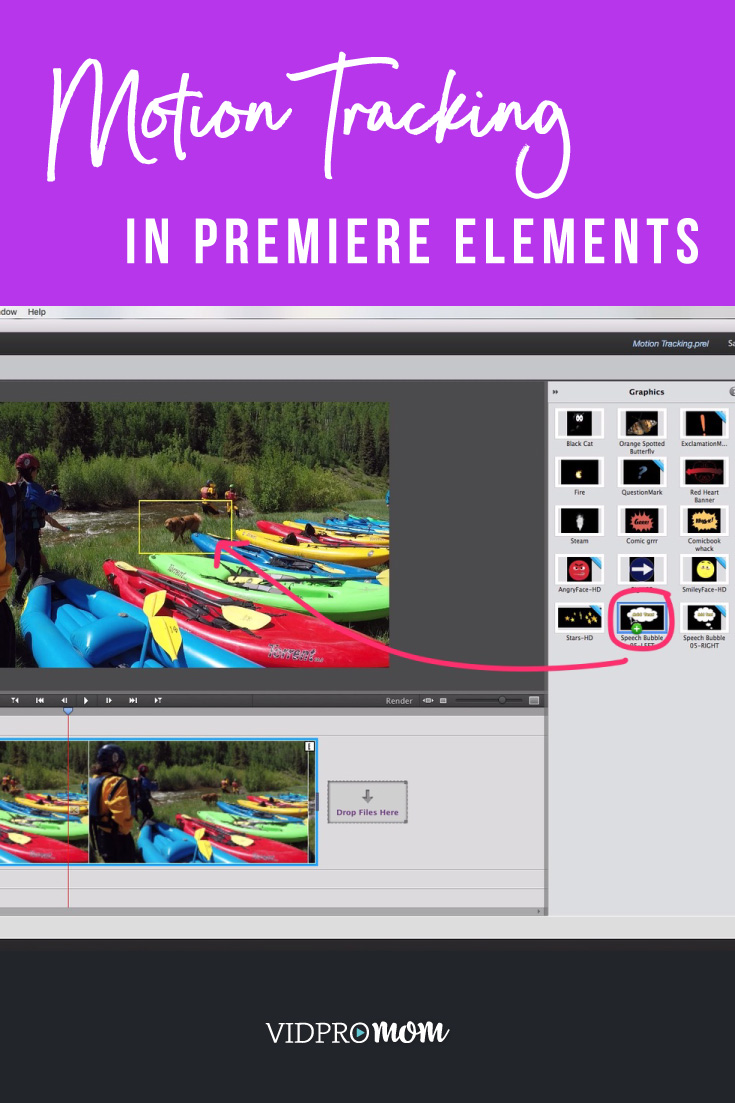Play the video in the monitor
This screenshot has height=1103, width=735.
[x=86, y=701]
